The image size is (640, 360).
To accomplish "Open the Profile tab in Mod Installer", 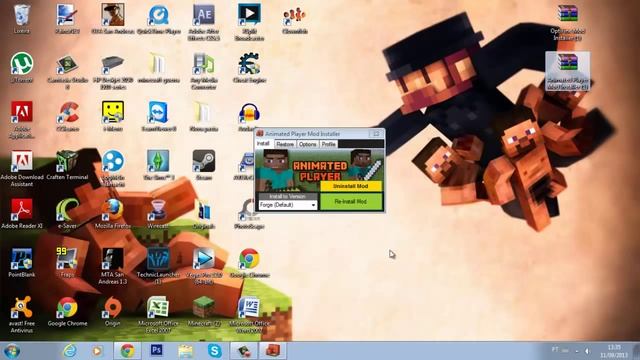I will 328,144.
